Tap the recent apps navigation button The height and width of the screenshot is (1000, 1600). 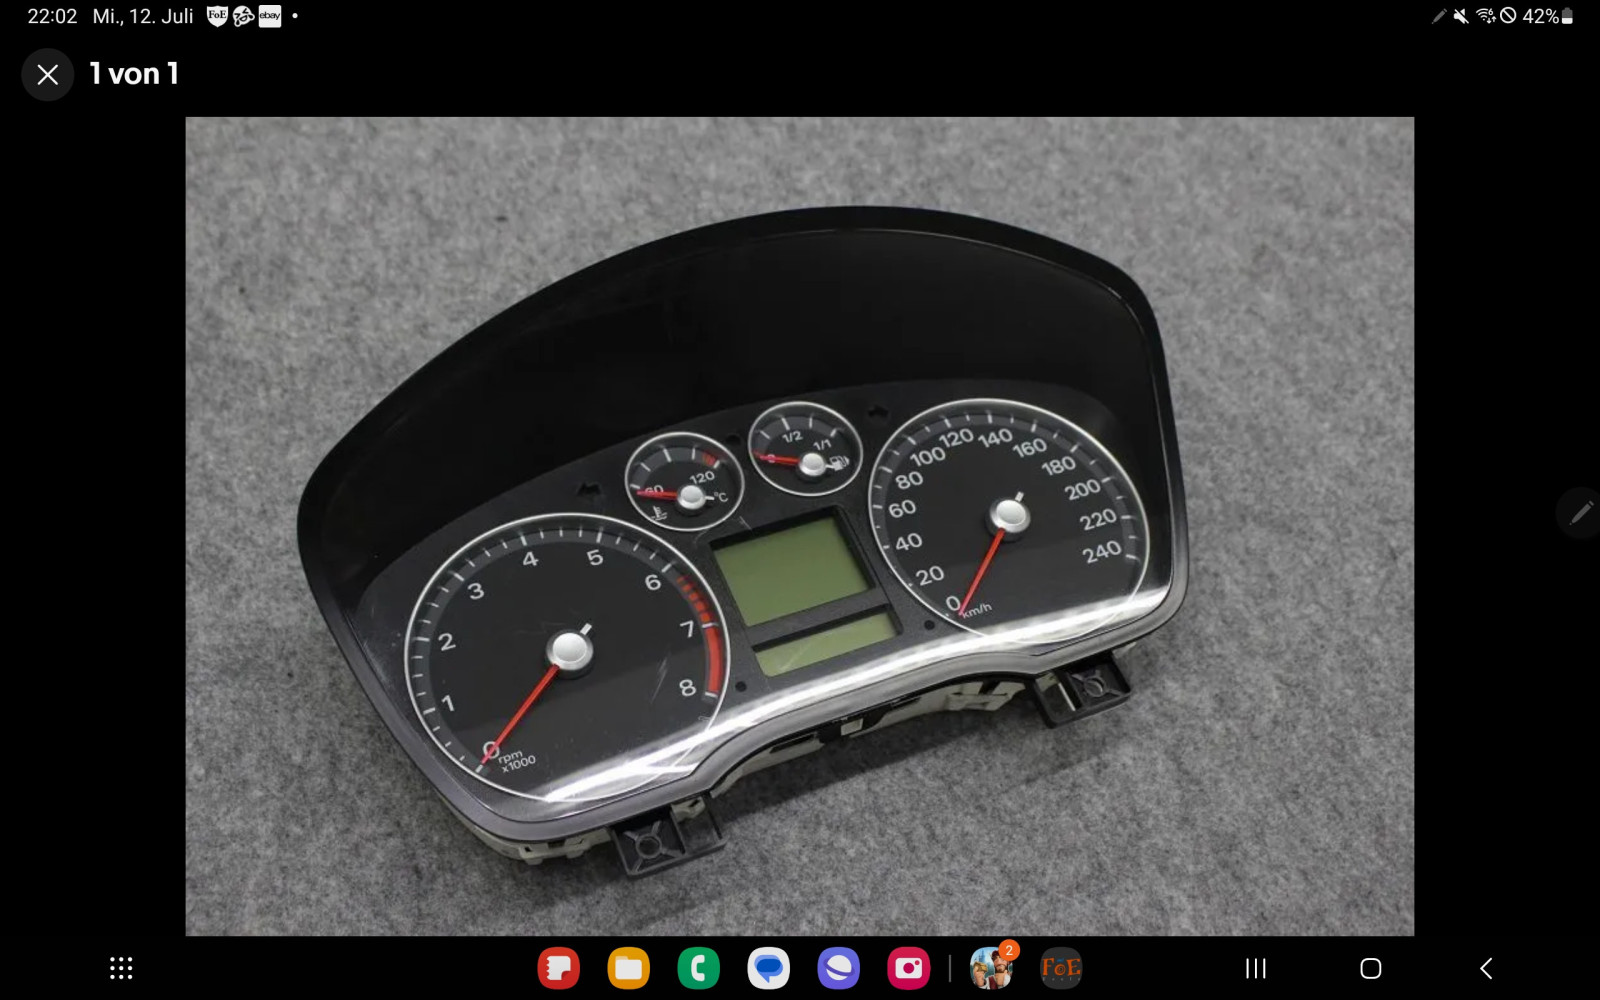1255,968
